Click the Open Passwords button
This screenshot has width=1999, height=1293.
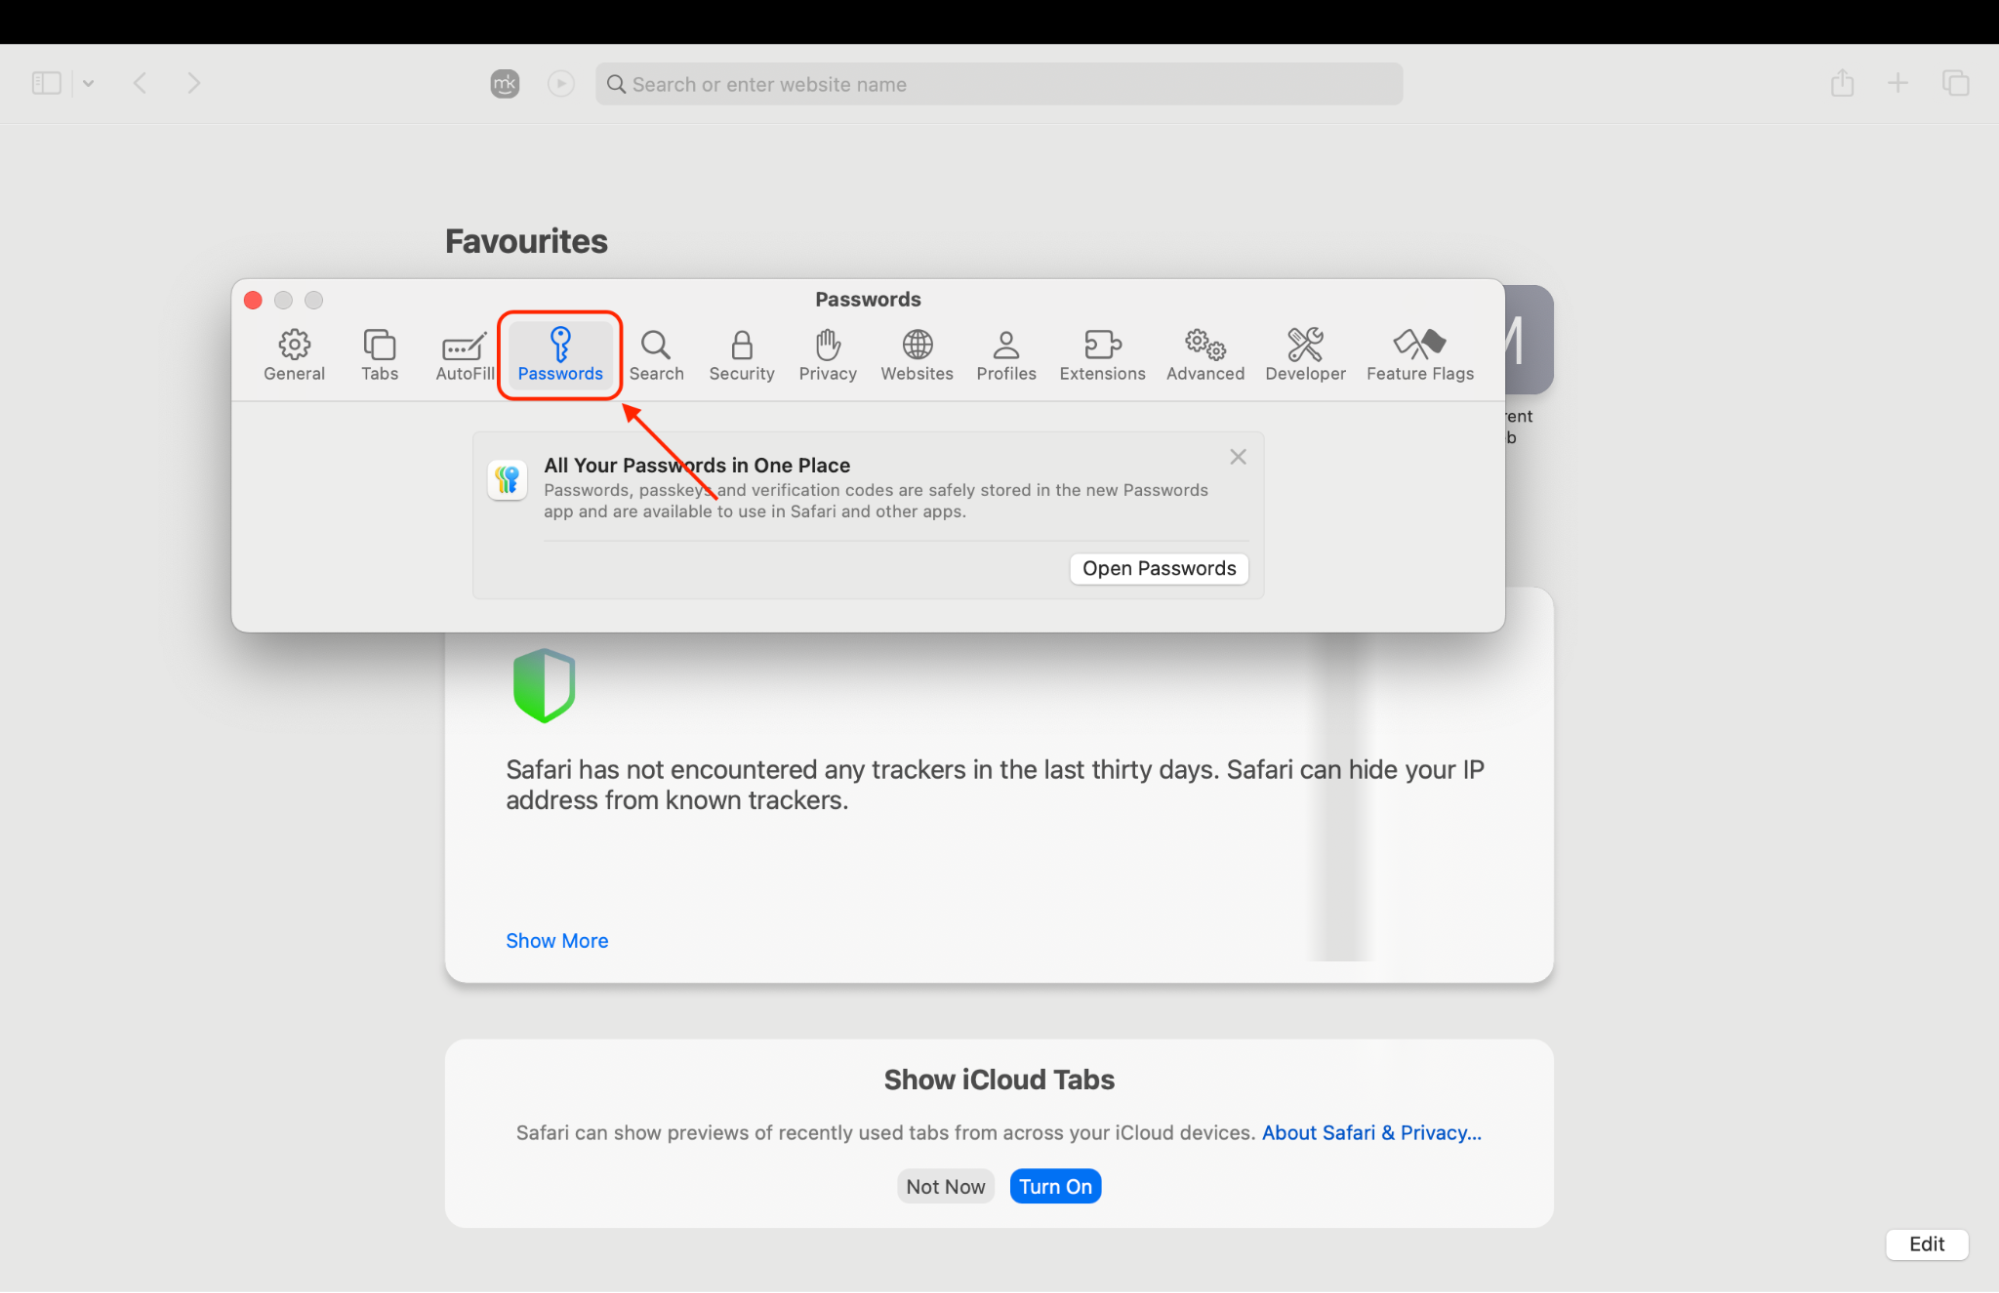[1158, 568]
